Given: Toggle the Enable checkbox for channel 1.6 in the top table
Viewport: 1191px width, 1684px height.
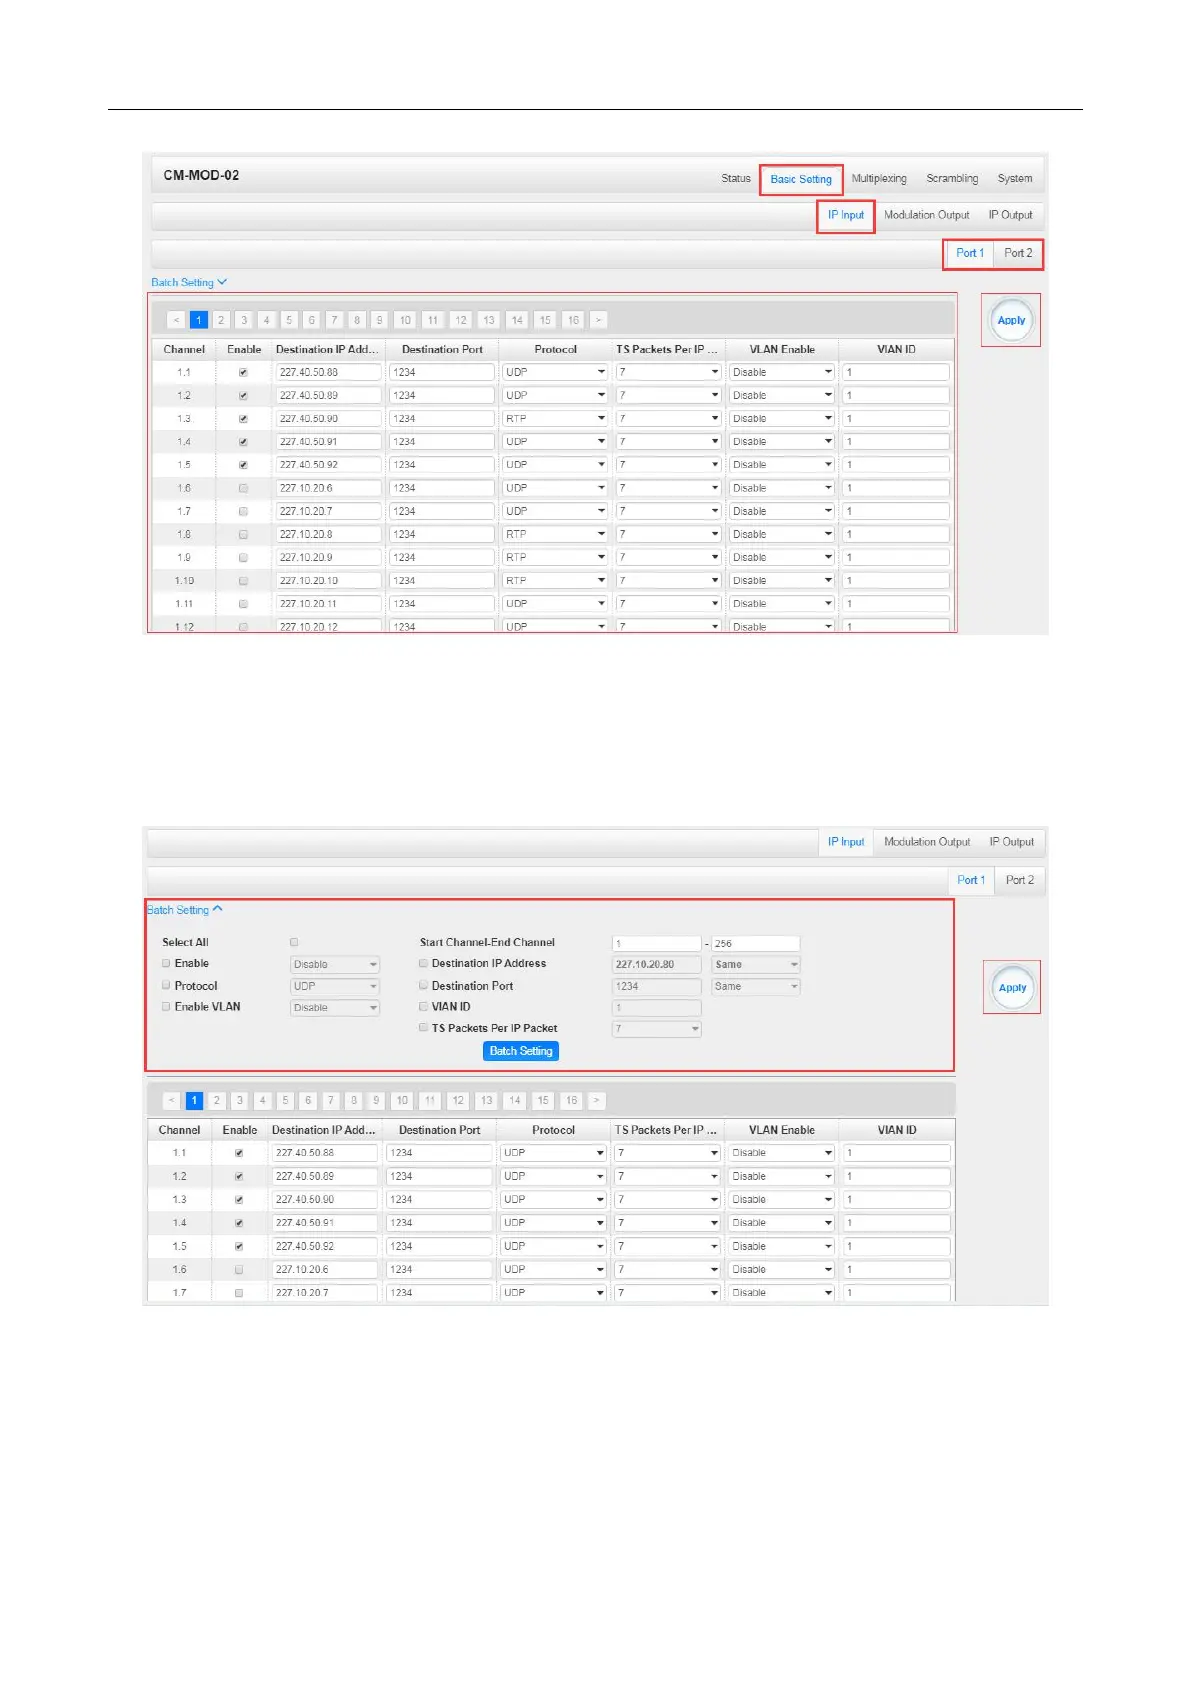Looking at the screenshot, I should click(x=243, y=488).
